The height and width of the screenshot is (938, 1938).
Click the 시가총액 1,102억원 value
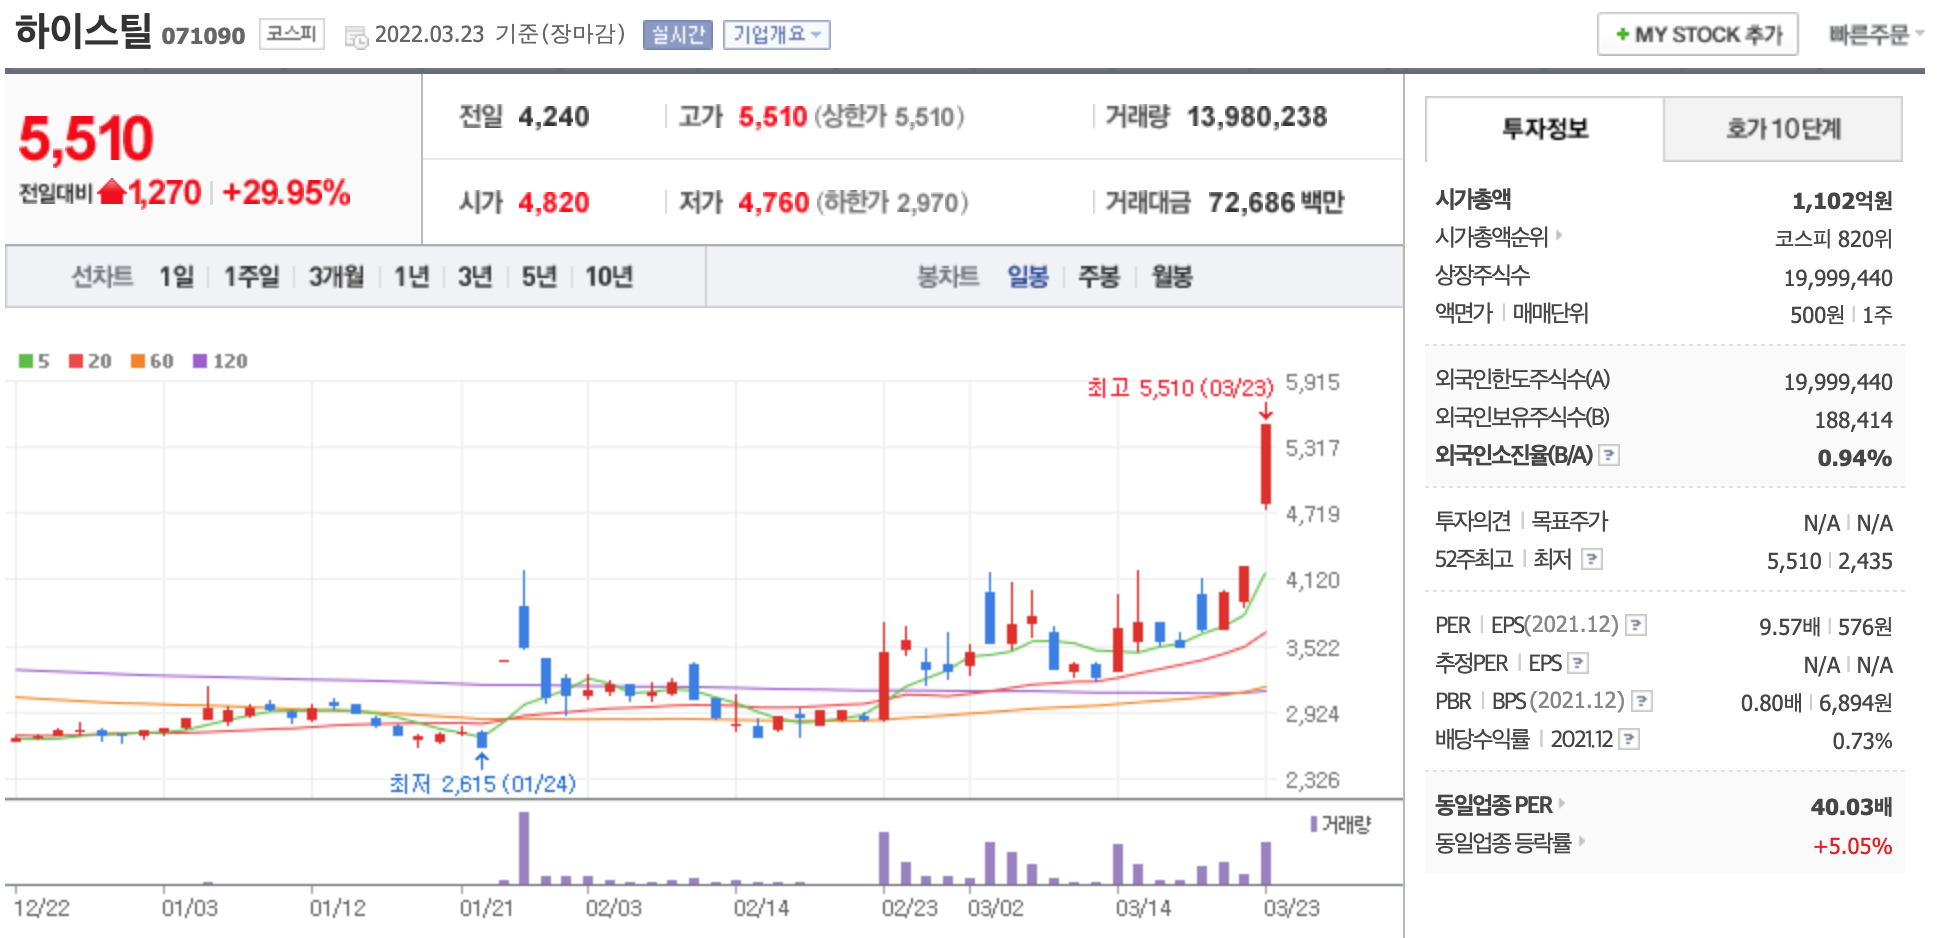1842,201
